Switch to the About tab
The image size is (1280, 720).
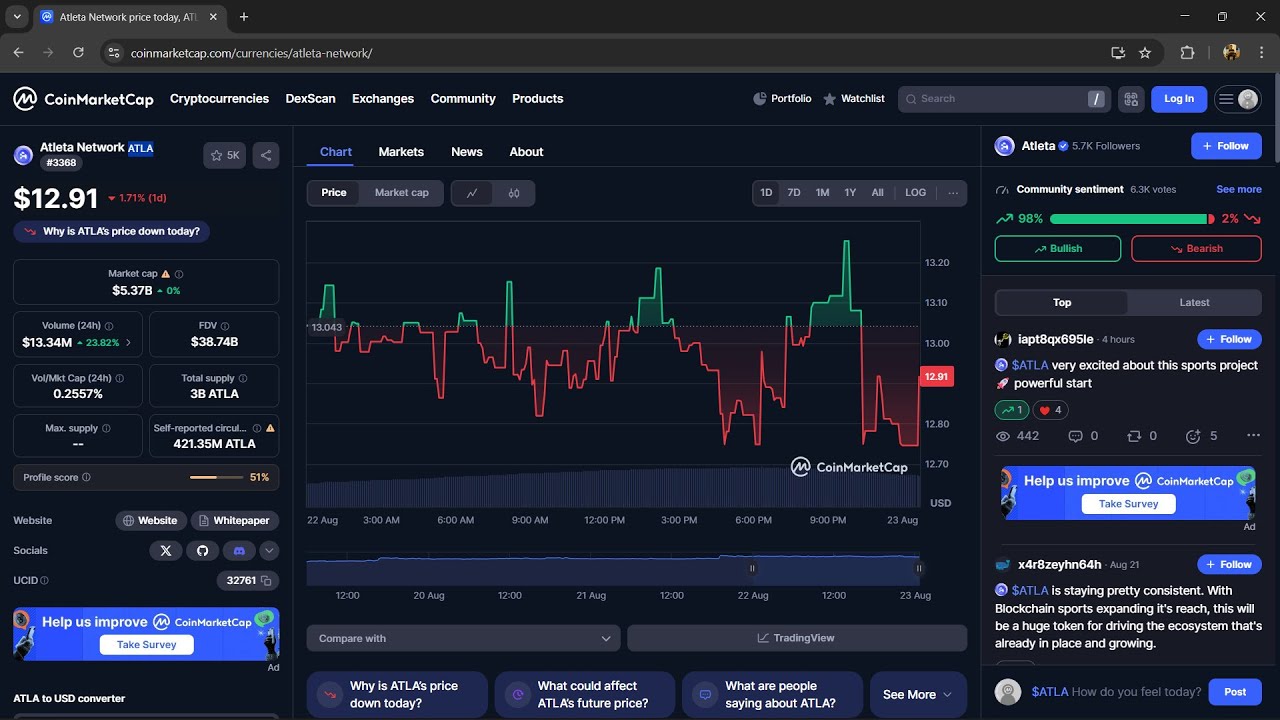tap(526, 152)
